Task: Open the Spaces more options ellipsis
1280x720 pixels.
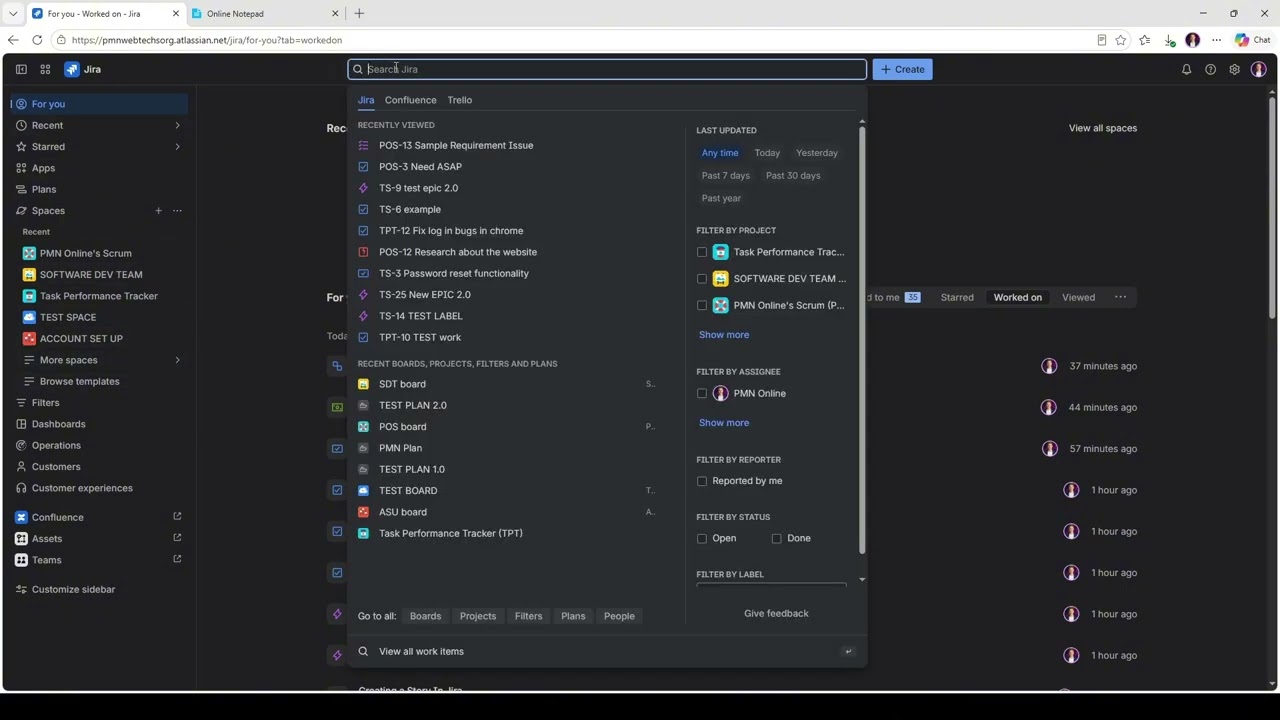Action: pos(177,210)
